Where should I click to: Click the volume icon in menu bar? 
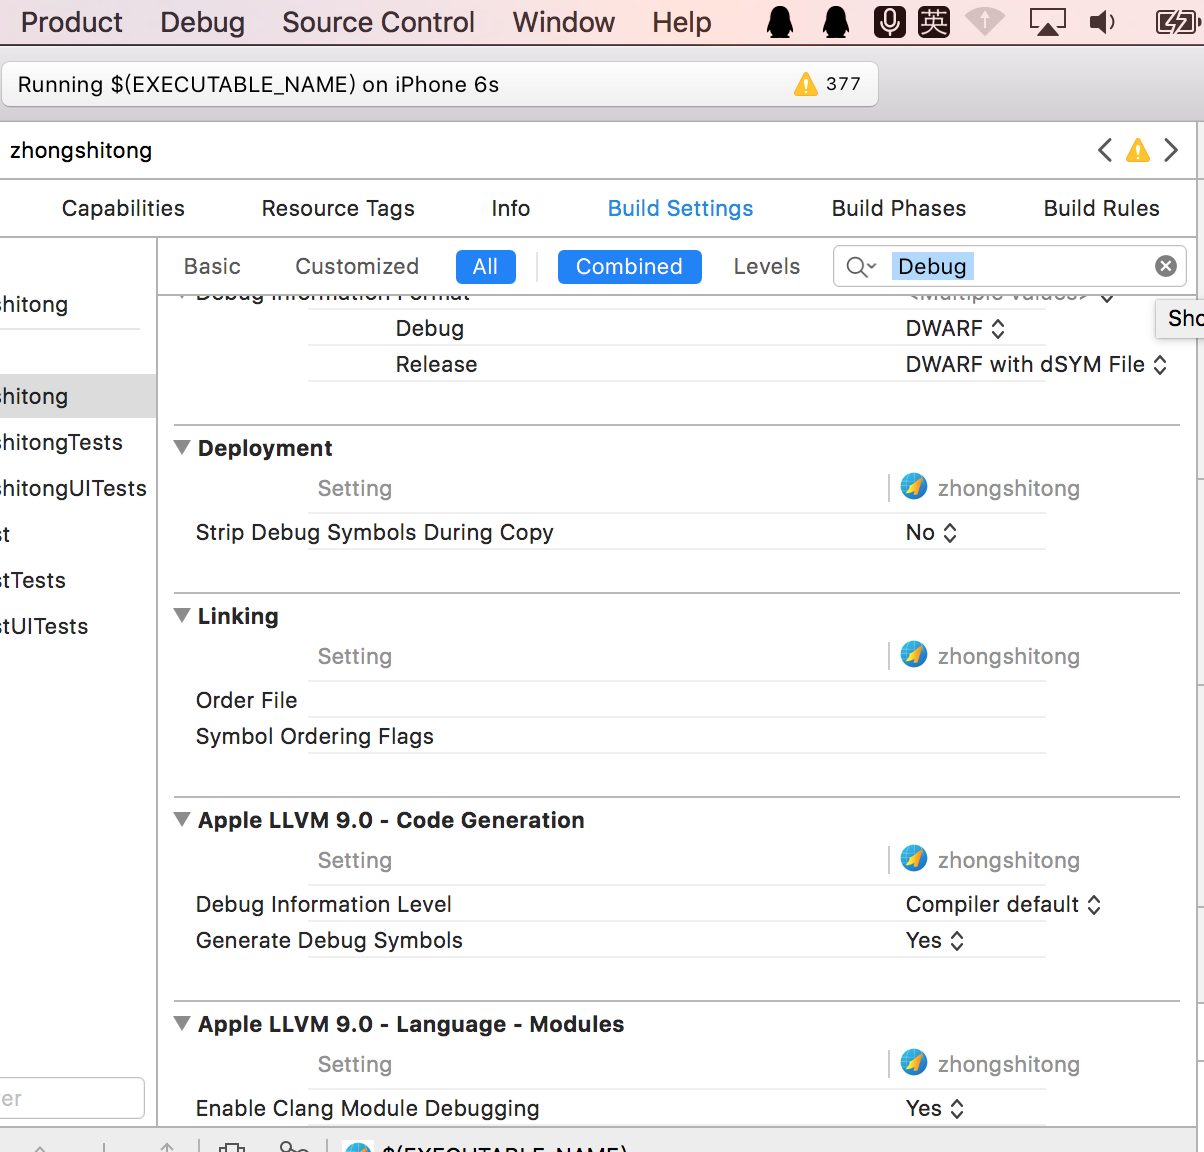[x=1102, y=22]
